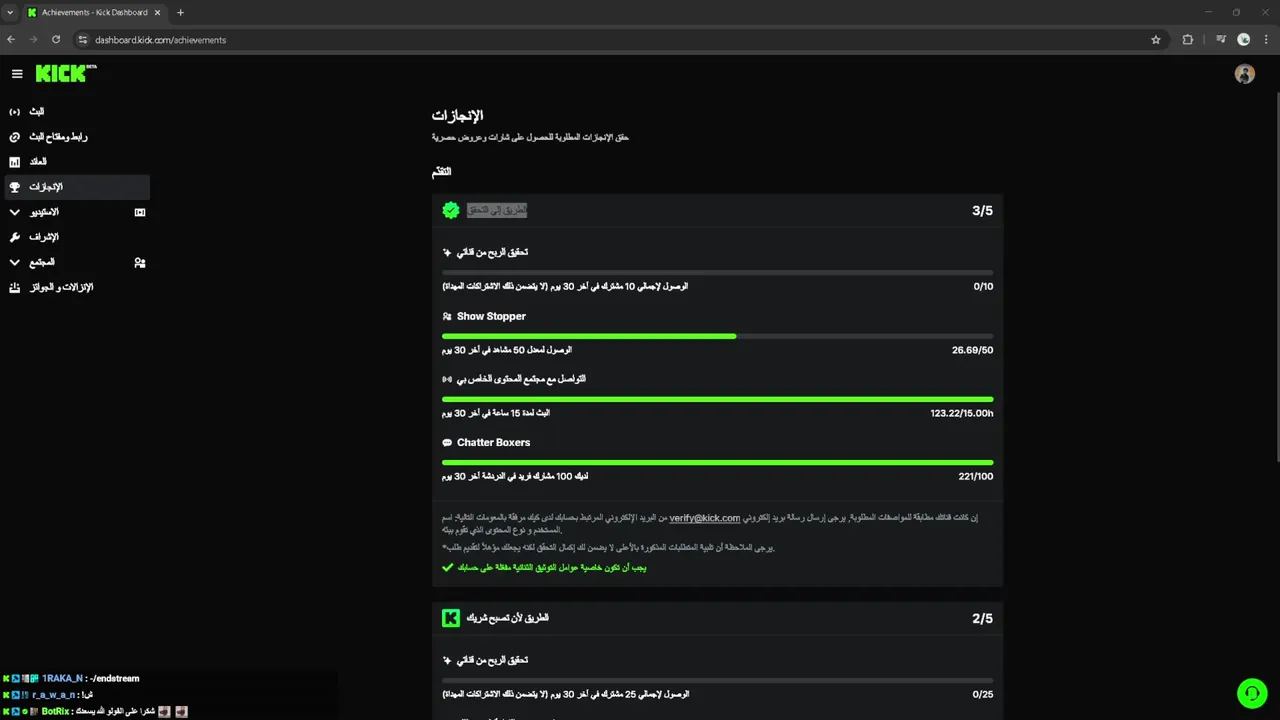Click the Show Stopper progress bar
The height and width of the screenshot is (720, 1280).
click(x=717, y=336)
